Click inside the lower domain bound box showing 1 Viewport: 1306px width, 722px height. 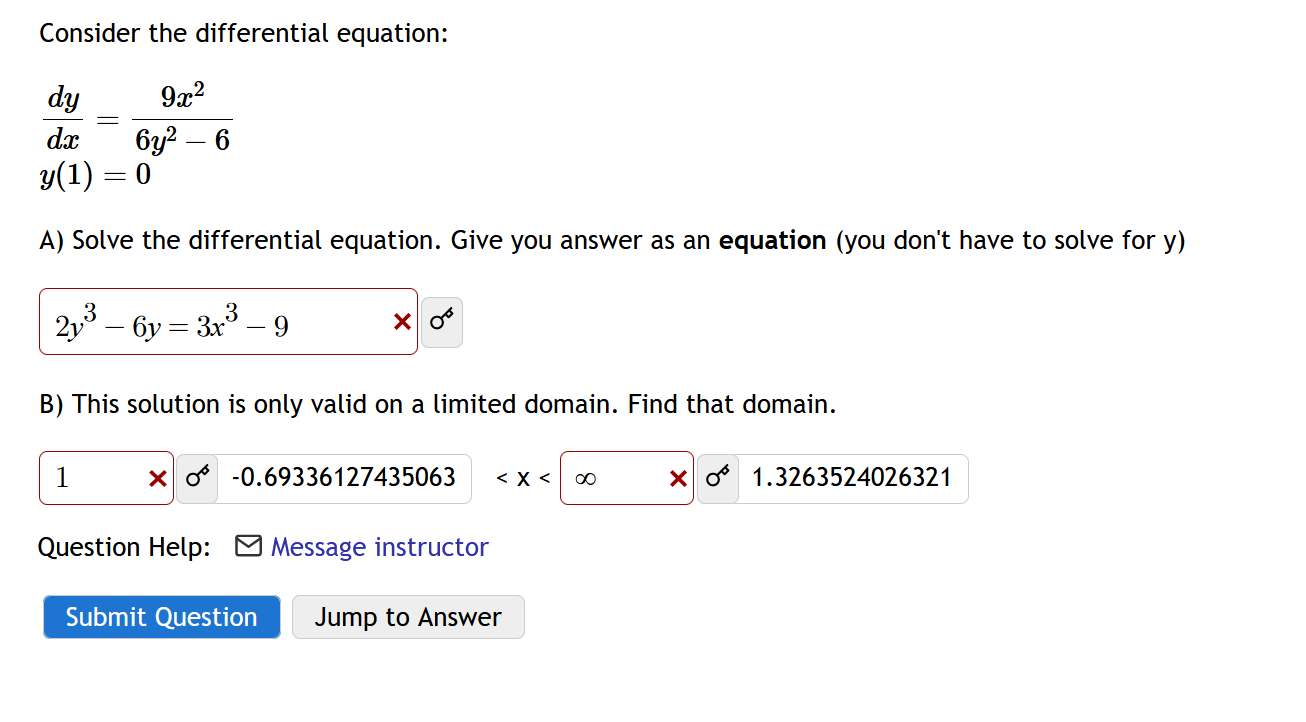coord(90,478)
